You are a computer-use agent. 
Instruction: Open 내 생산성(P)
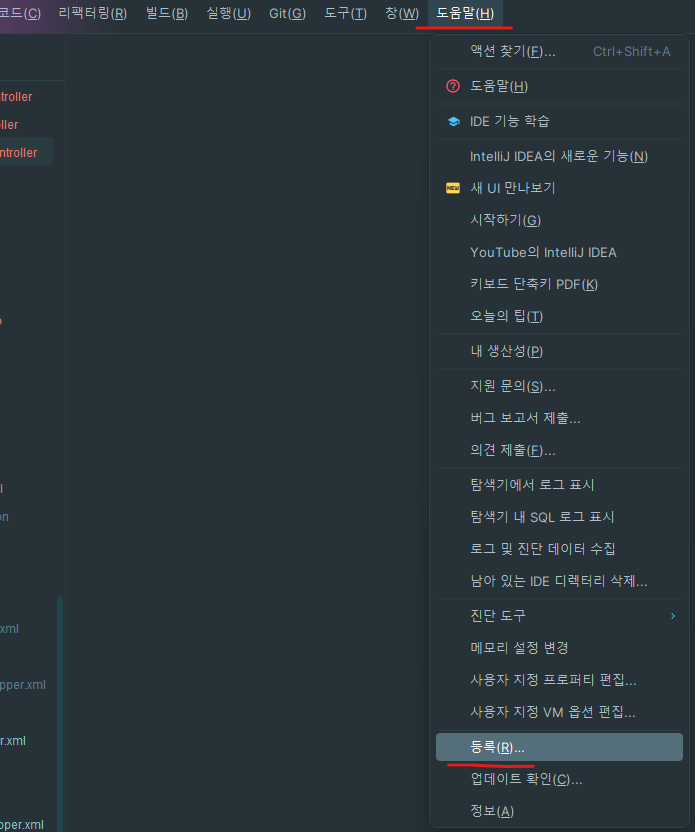click(559, 351)
